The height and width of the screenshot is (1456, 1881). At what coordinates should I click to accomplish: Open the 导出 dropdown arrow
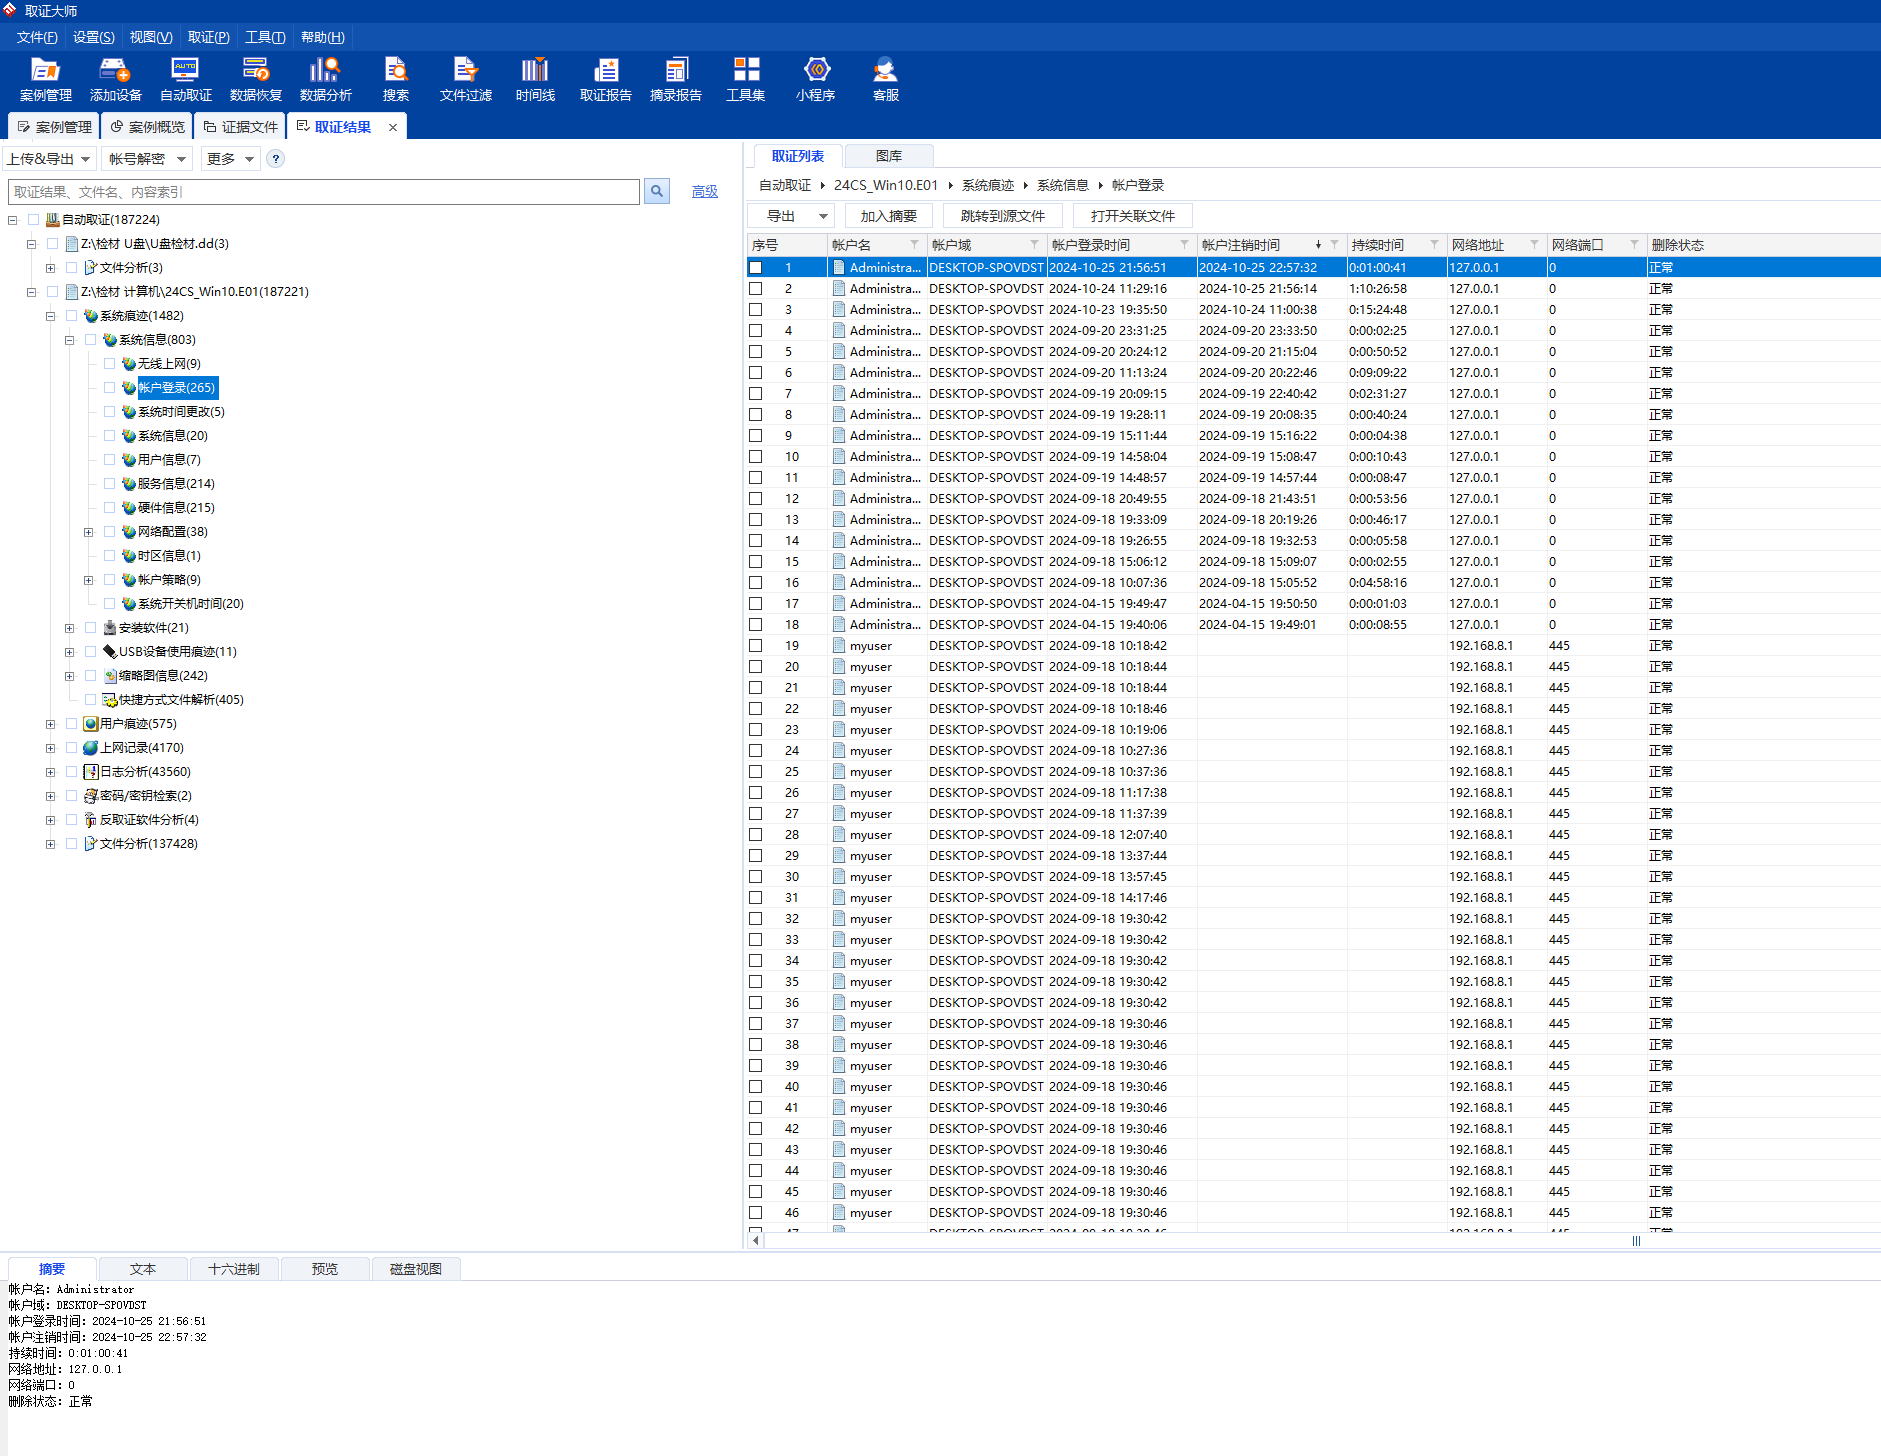pyautogui.click(x=823, y=216)
